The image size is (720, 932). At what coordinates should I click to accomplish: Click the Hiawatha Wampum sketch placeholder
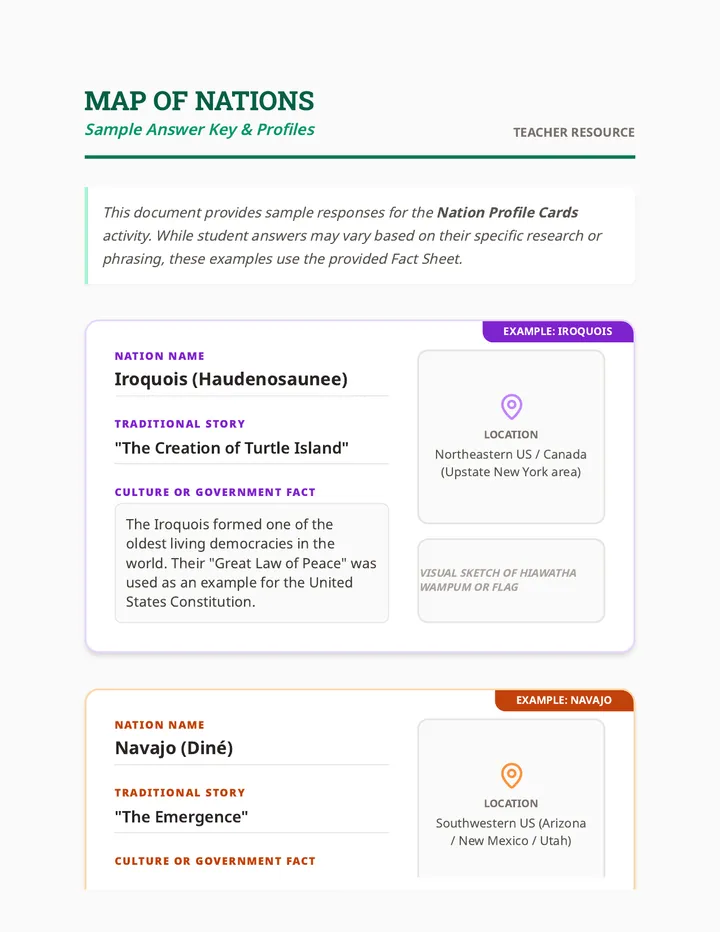coord(511,580)
